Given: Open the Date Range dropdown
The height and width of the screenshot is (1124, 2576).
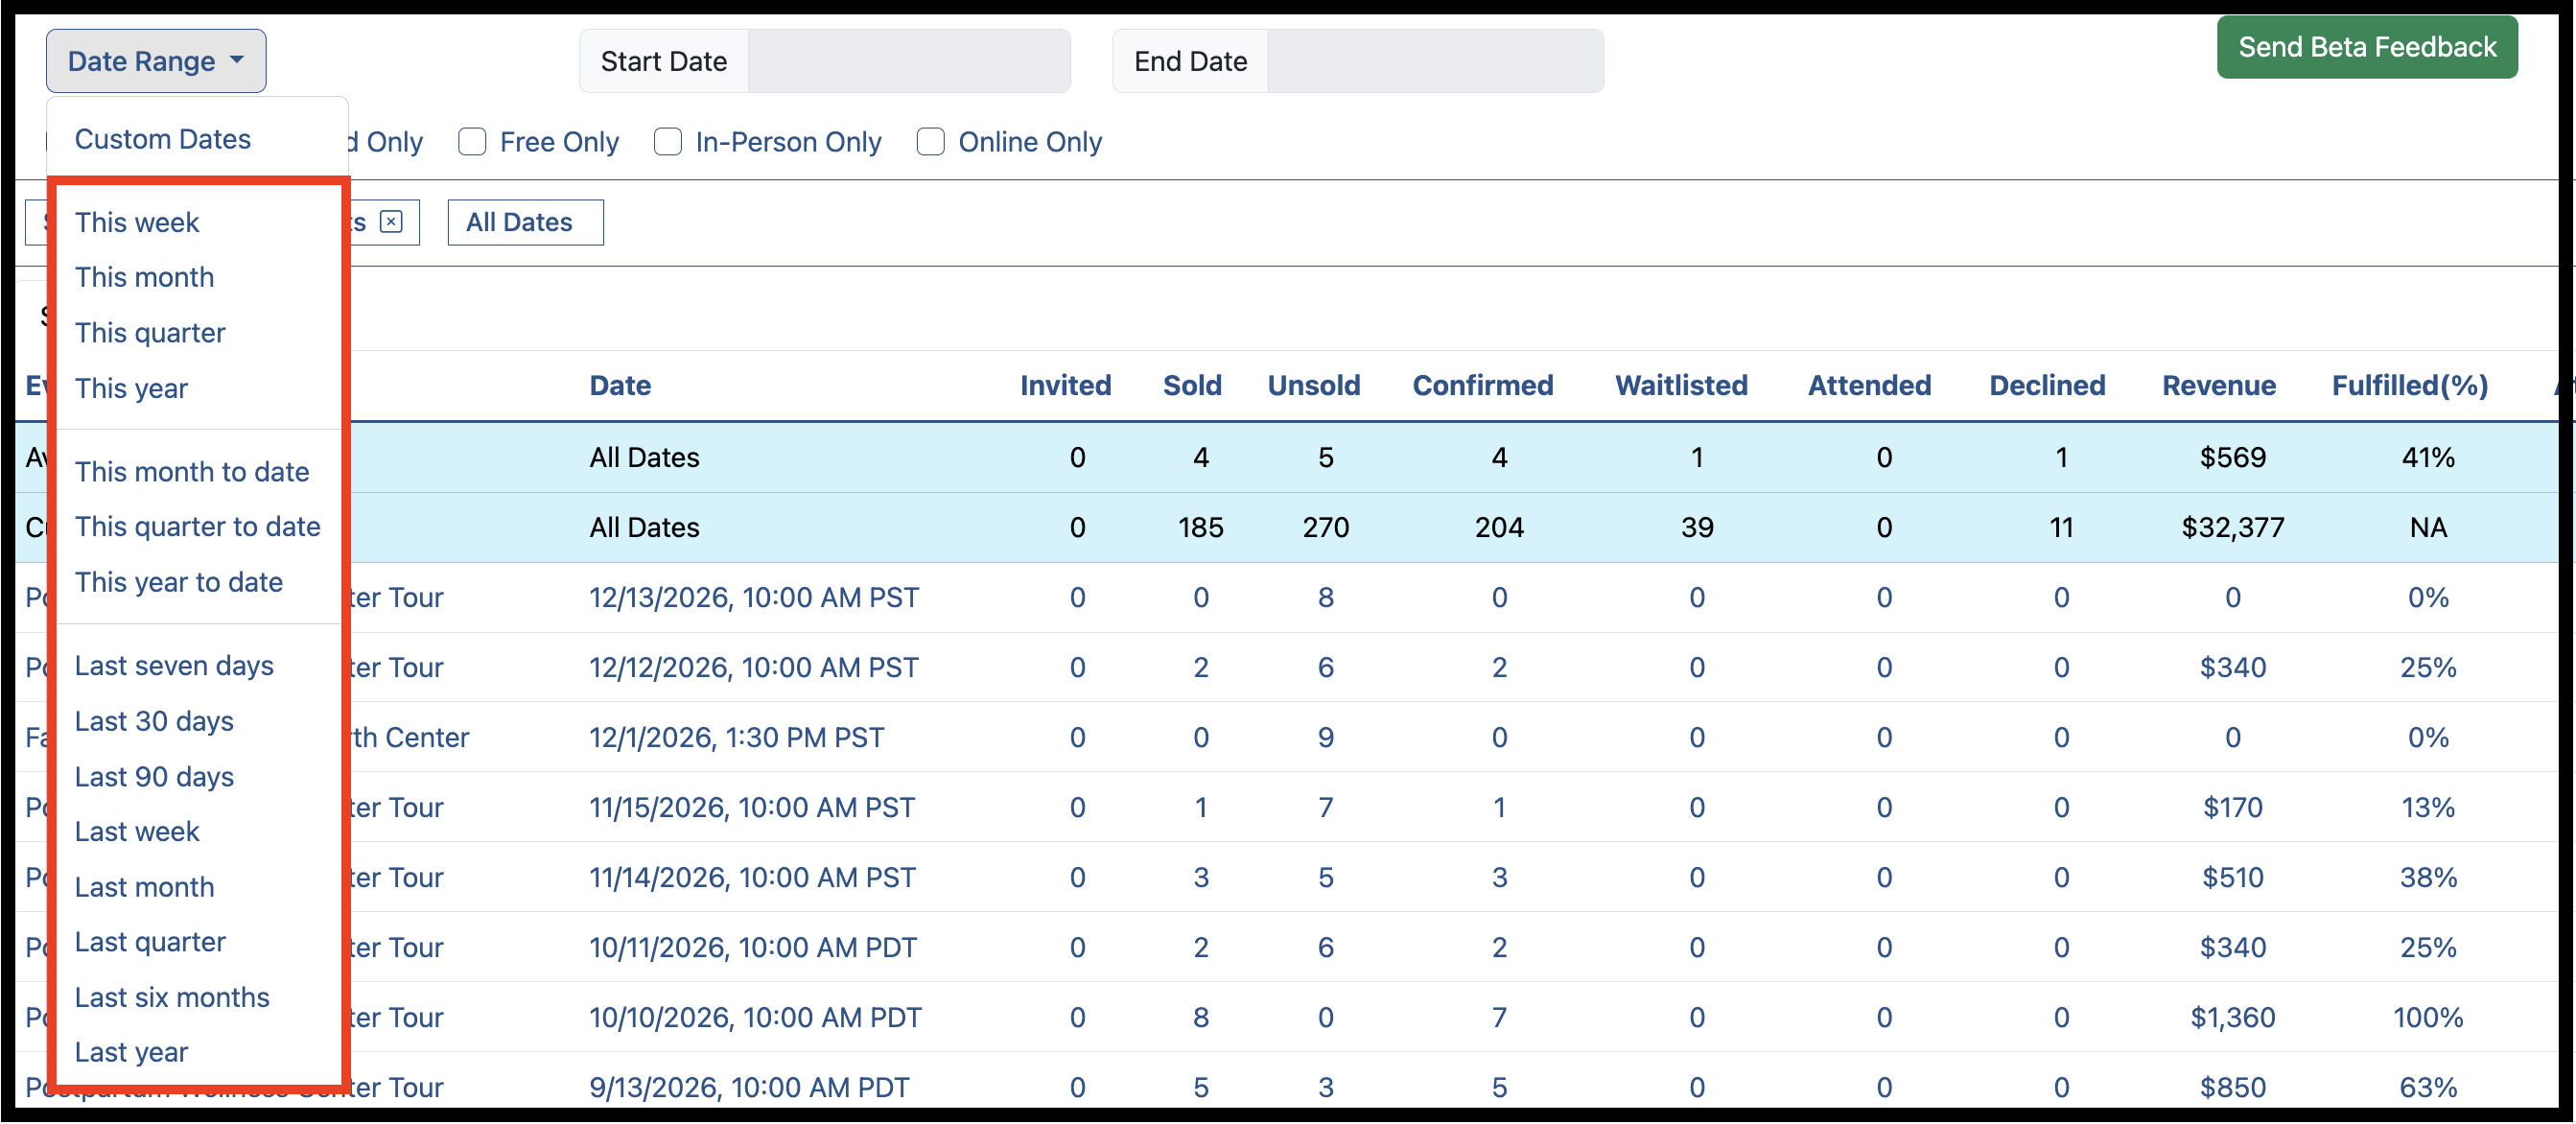Looking at the screenshot, I should point(156,61).
